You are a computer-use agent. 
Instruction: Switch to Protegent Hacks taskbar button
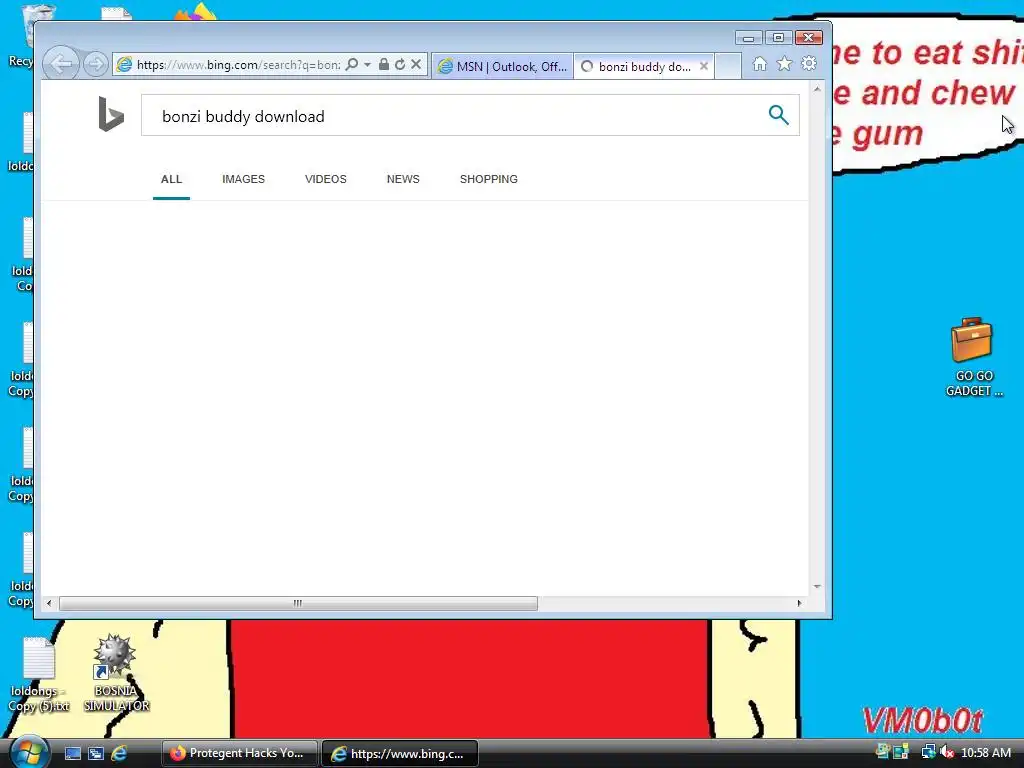(x=239, y=754)
